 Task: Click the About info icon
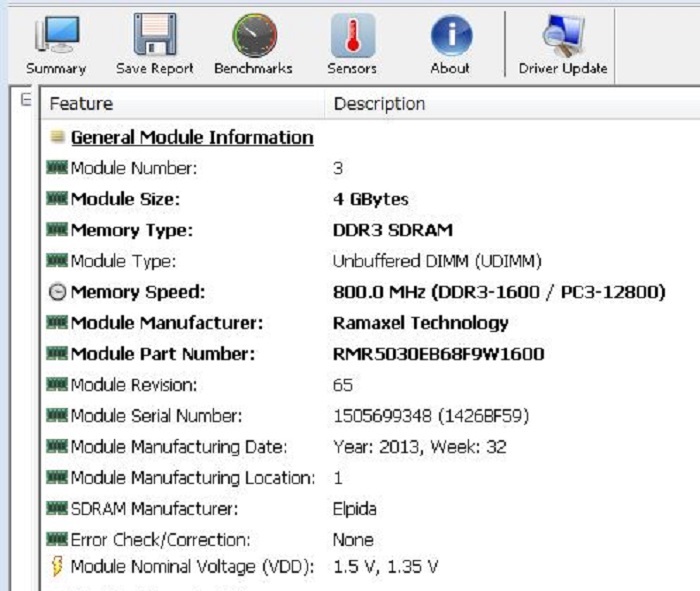[450, 37]
